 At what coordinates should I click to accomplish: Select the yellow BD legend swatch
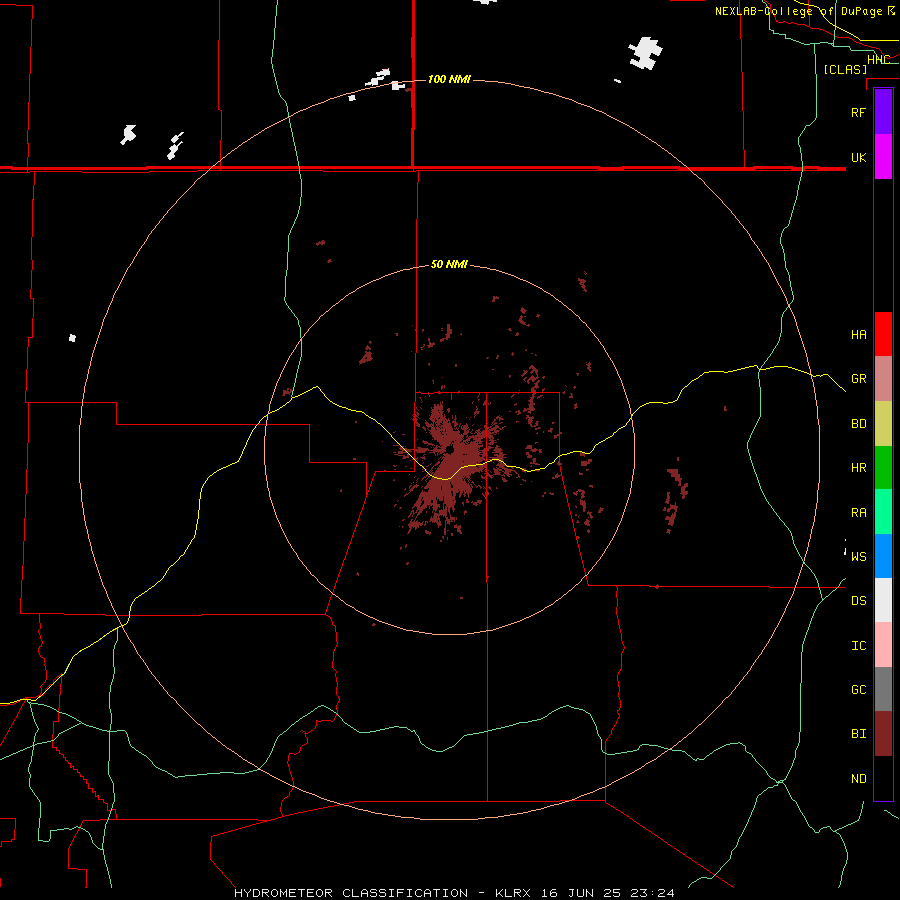coord(883,424)
